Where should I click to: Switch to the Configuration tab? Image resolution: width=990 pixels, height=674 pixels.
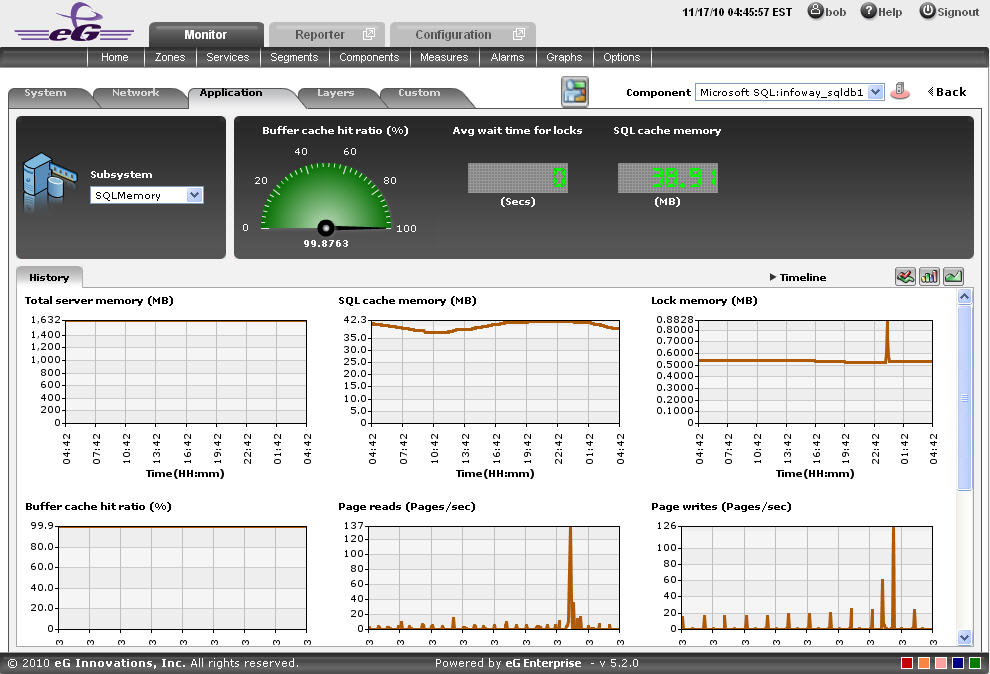(x=463, y=35)
